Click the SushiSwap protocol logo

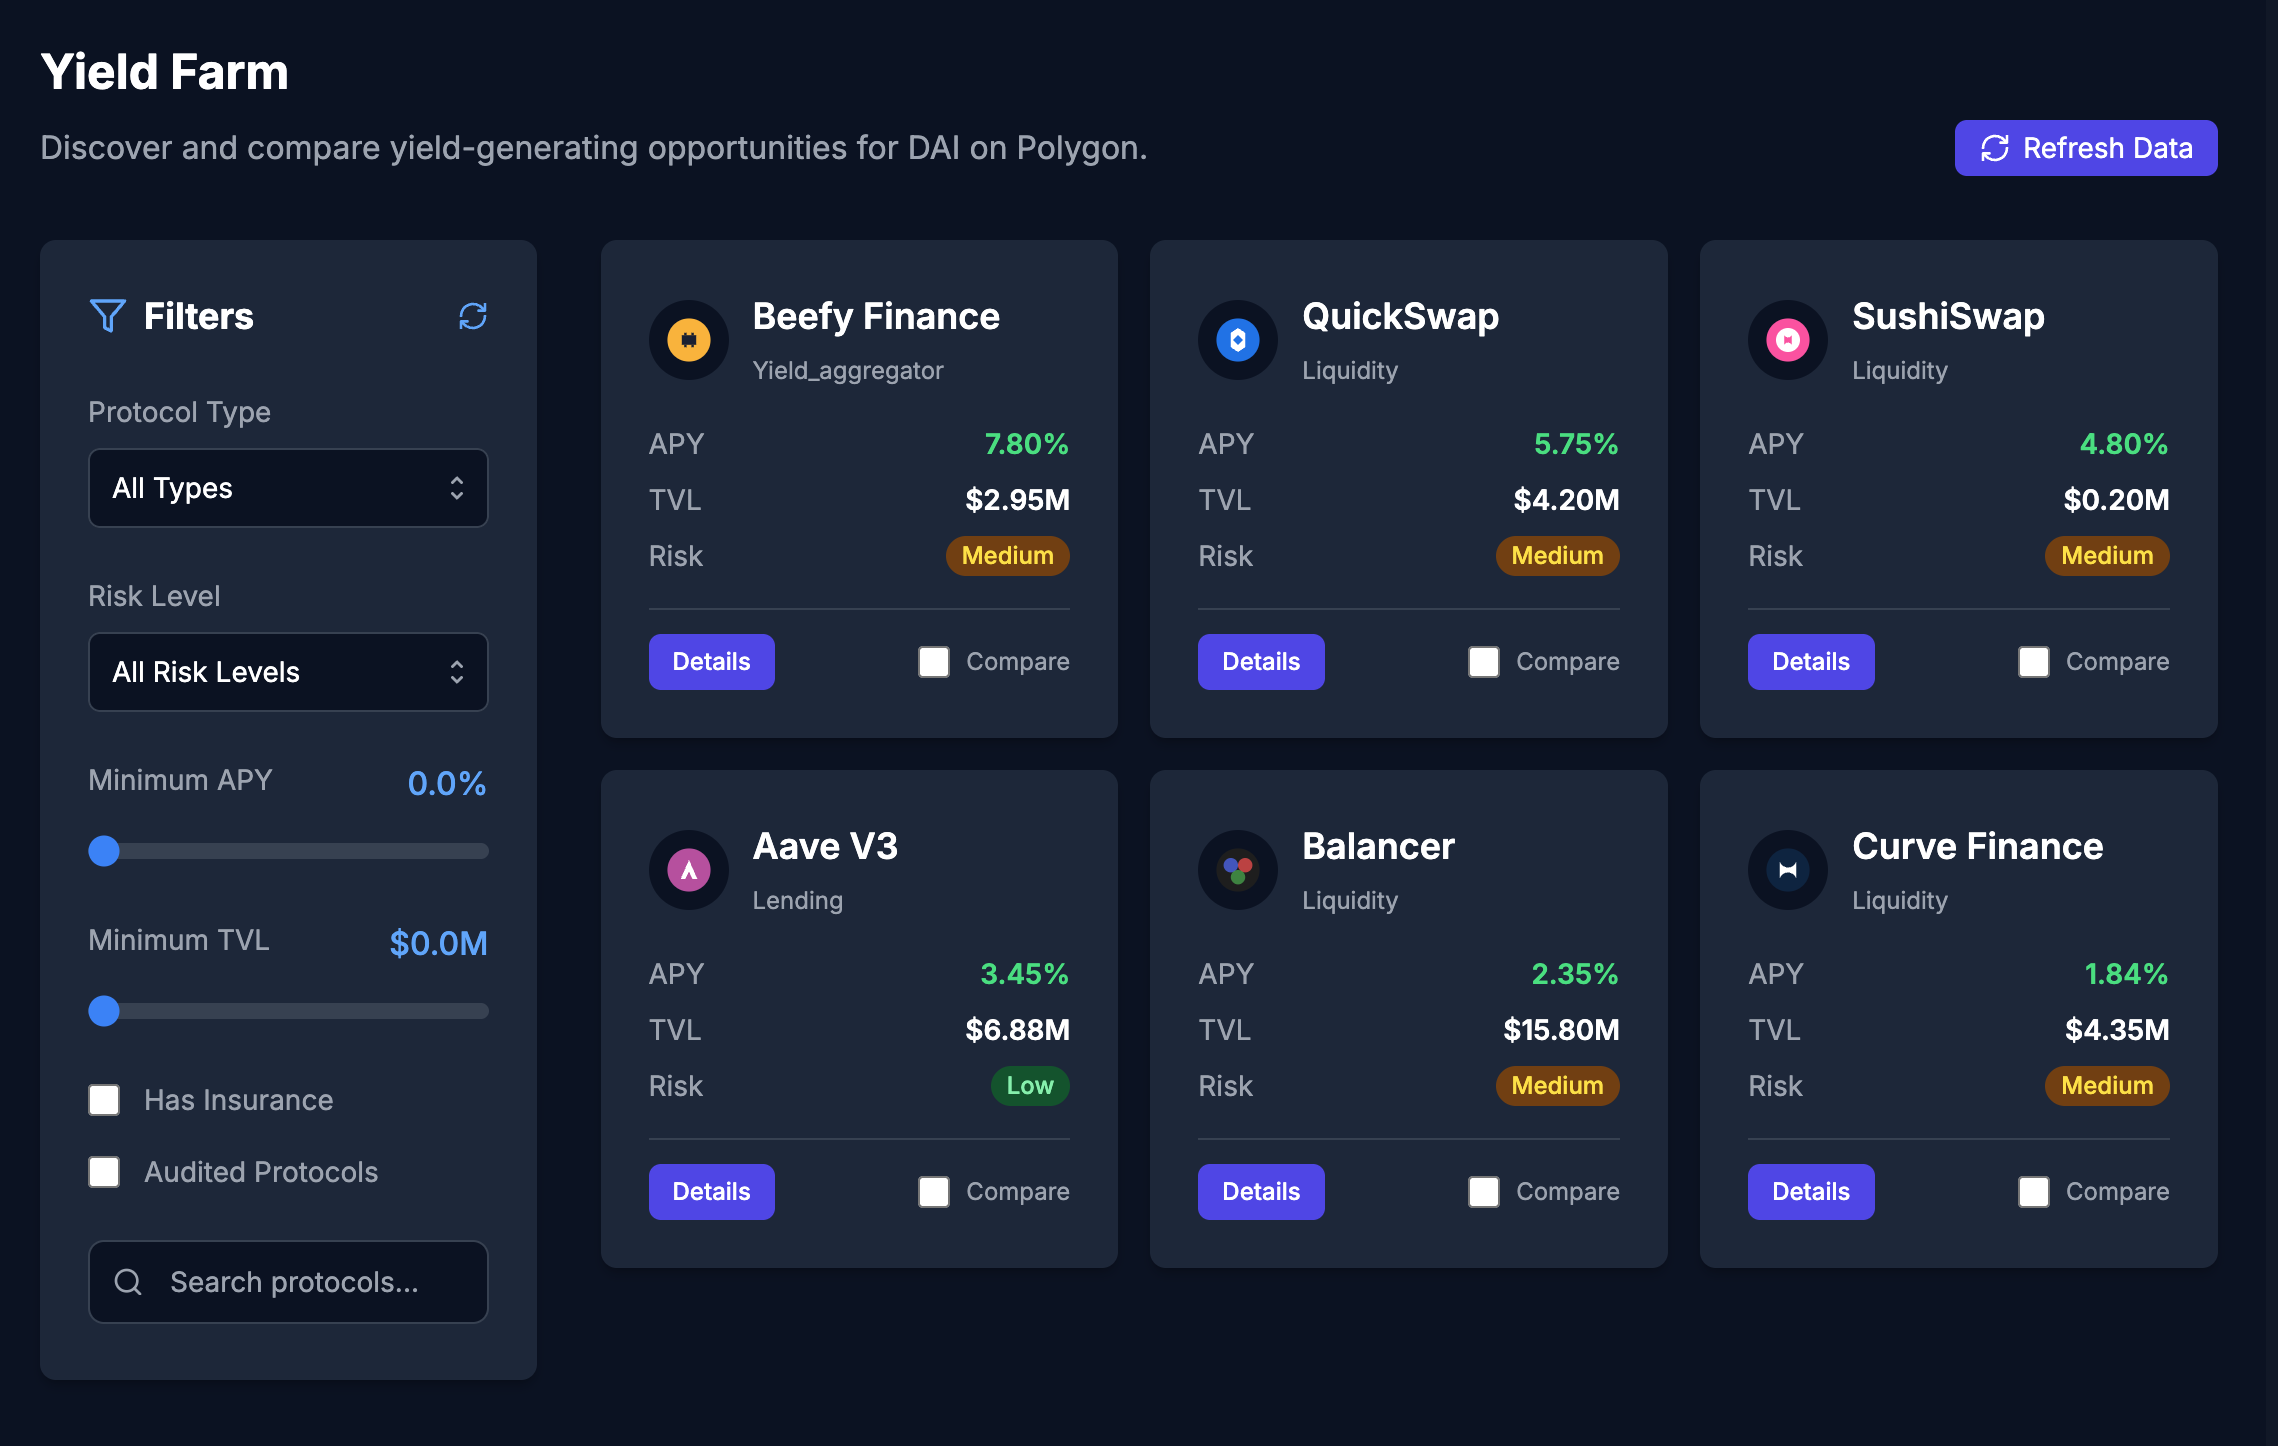tap(1787, 340)
